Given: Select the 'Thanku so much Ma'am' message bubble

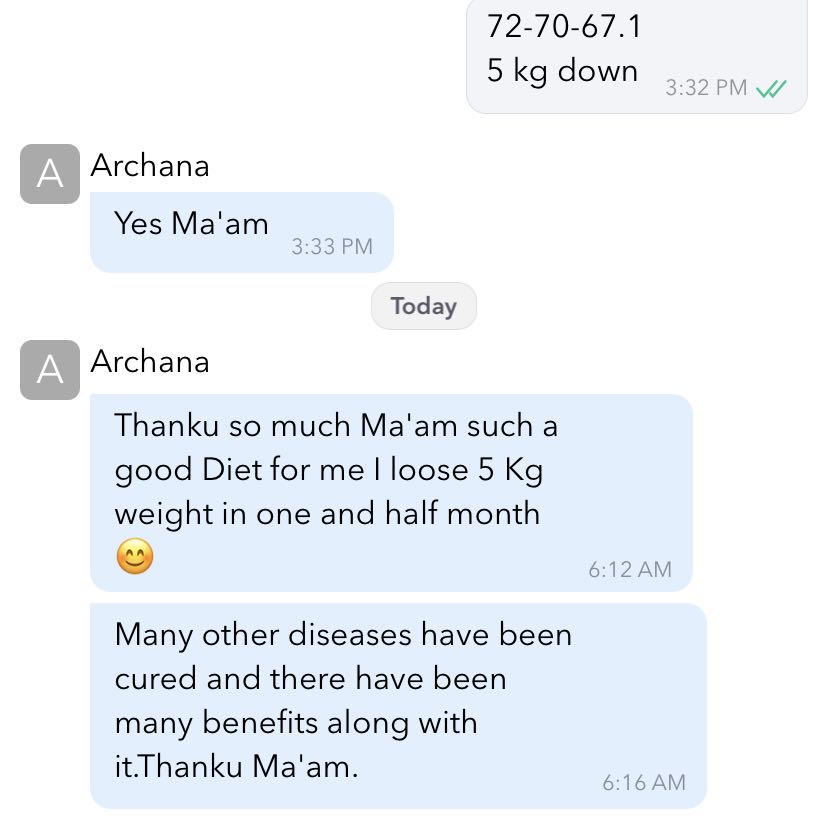Looking at the screenshot, I should click(391, 493).
